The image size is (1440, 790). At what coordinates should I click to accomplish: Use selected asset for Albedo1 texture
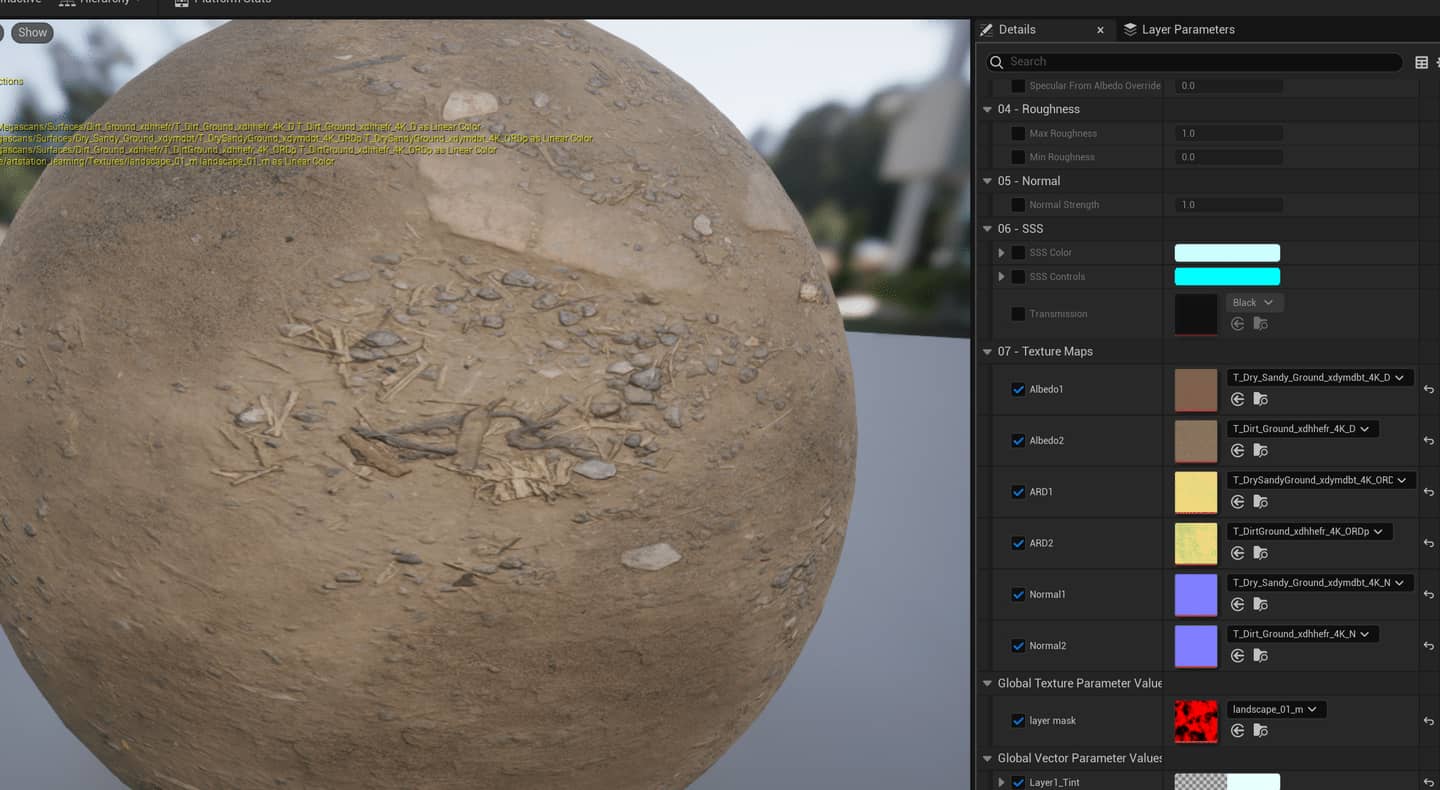click(1237, 399)
